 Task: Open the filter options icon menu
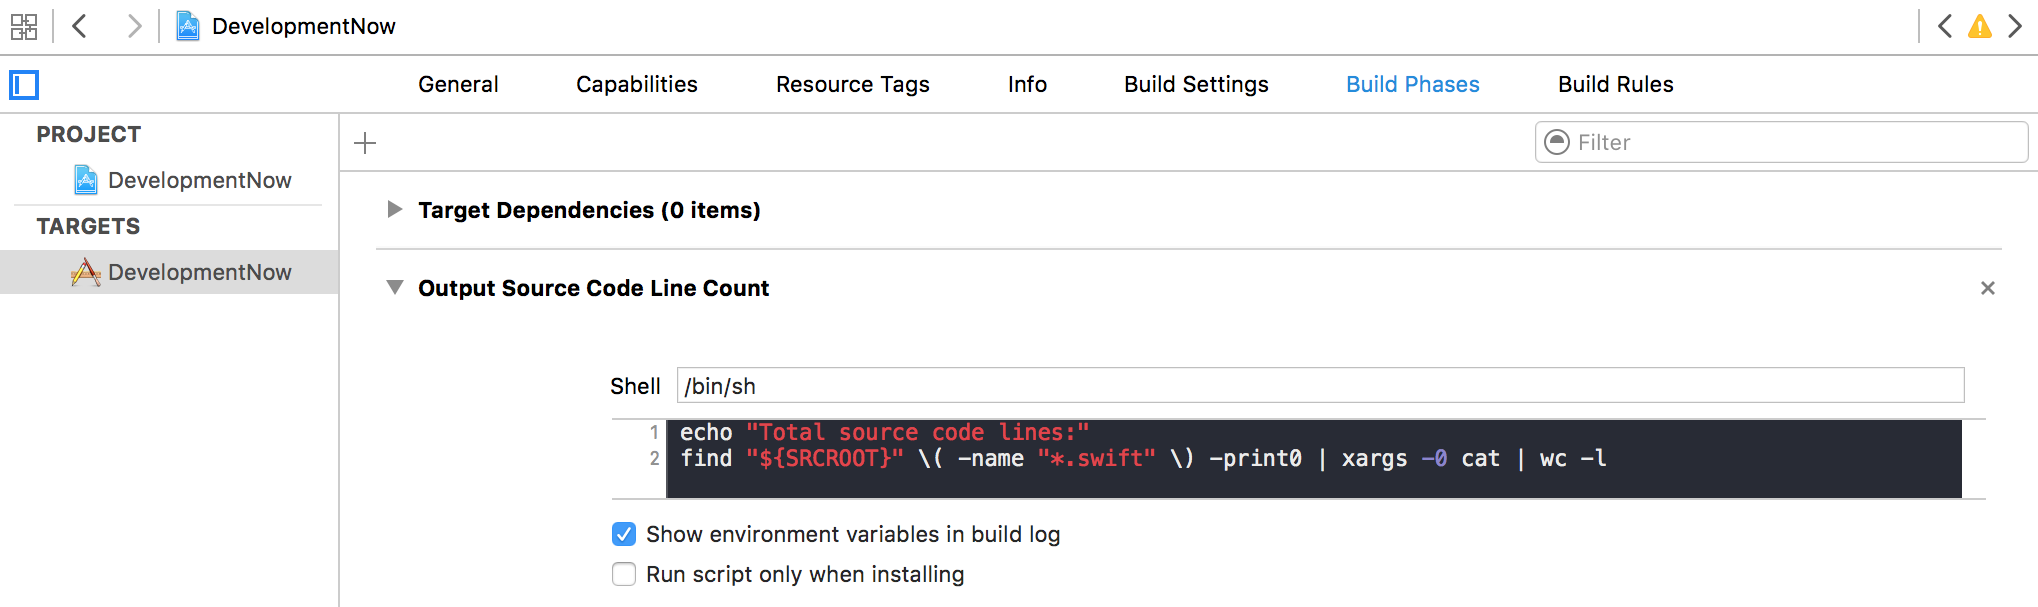click(x=1557, y=142)
